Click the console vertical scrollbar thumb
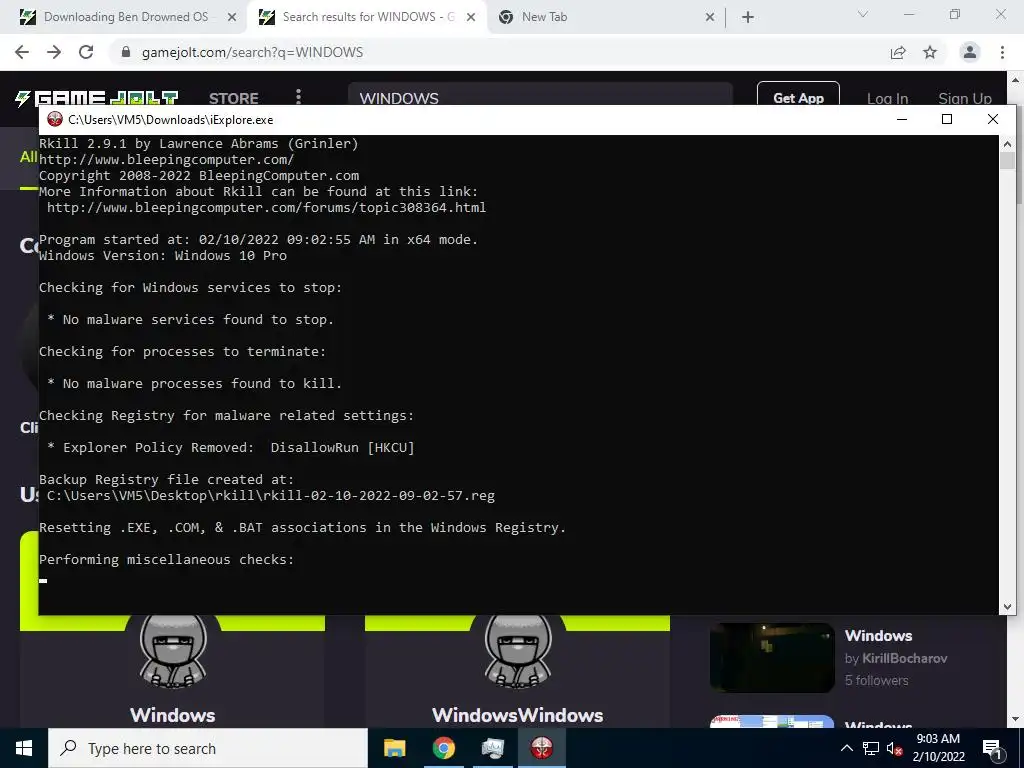 click(x=1007, y=161)
